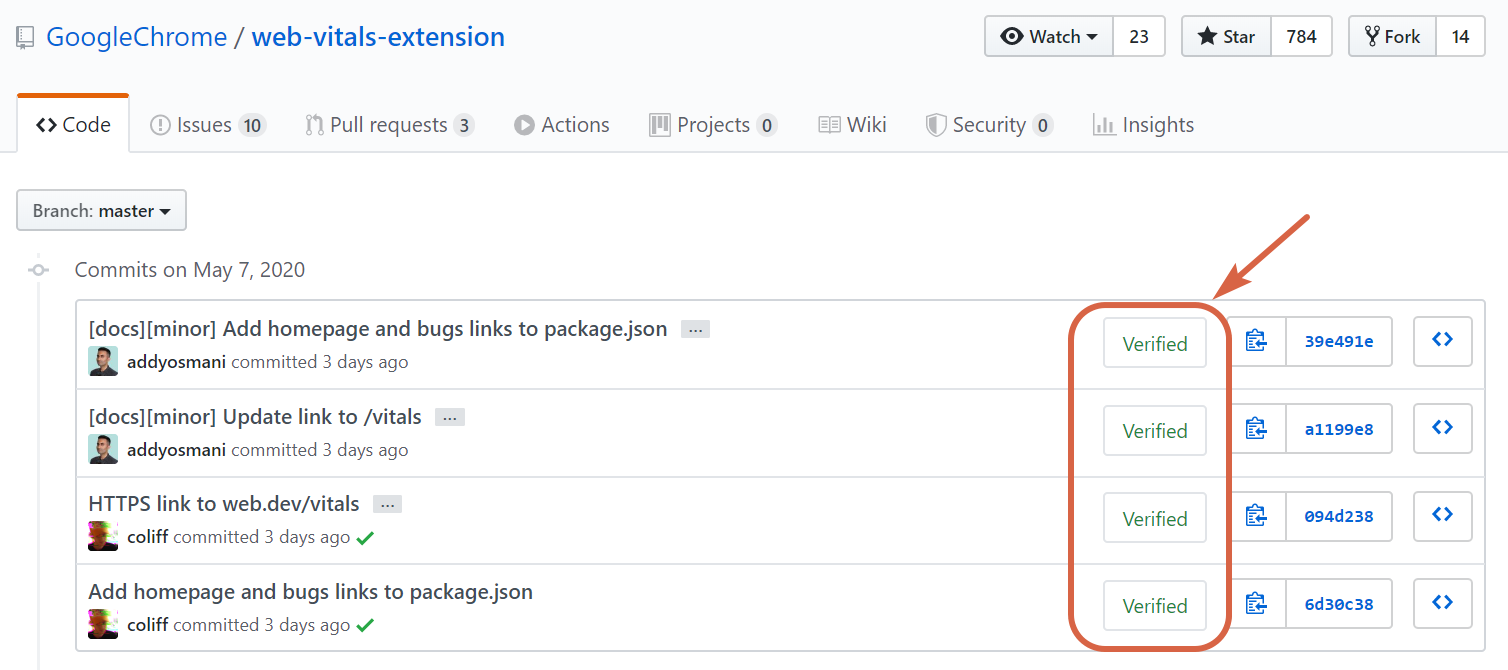Browse repository at commit 39e491e
Screen dimensions: 1508x670
click(1442, 341)
